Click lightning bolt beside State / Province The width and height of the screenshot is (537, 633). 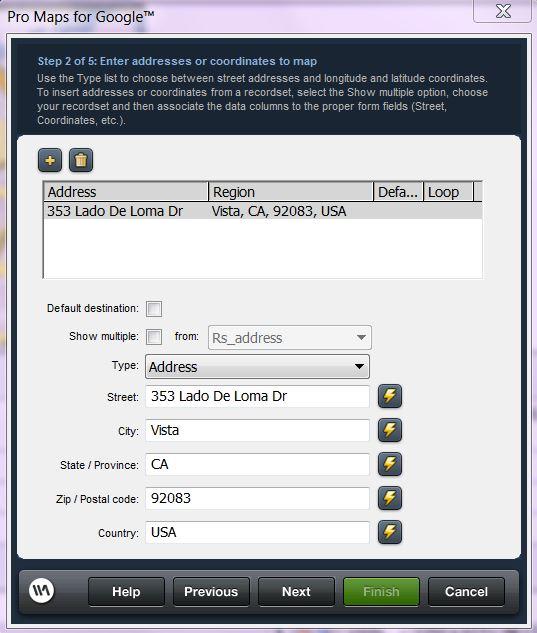390,464
